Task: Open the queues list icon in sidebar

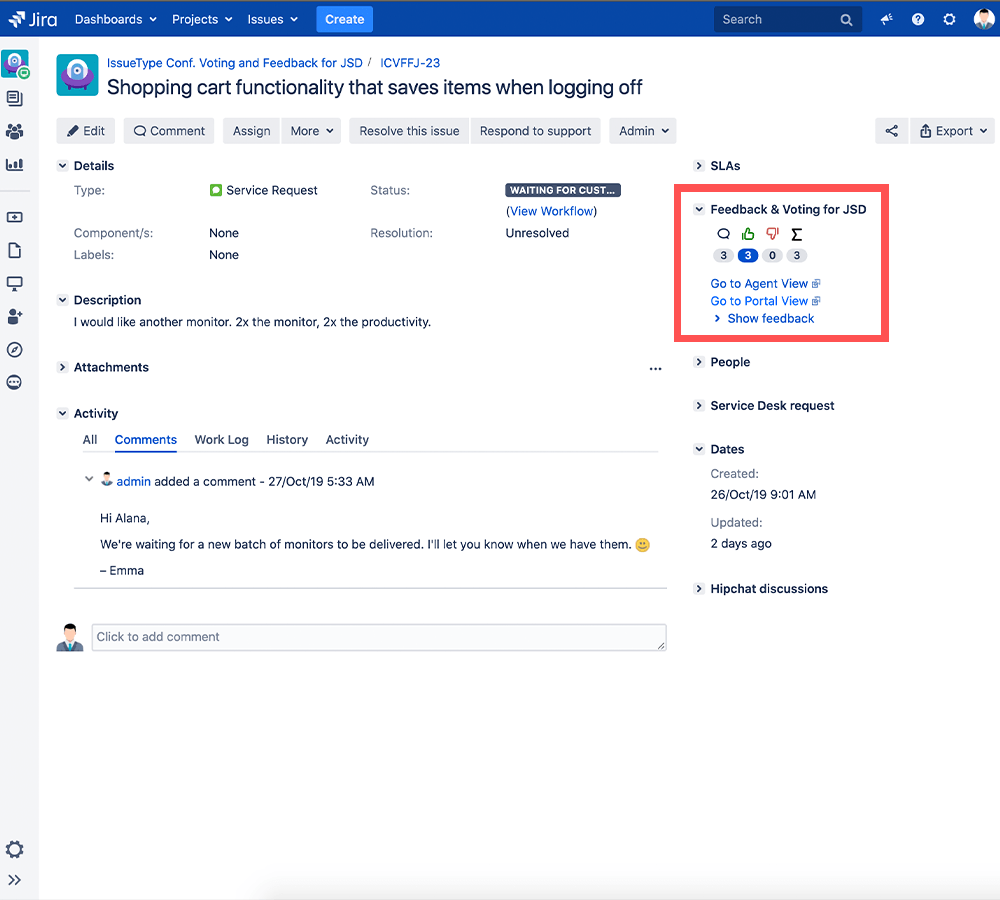Action: (15, 98)
